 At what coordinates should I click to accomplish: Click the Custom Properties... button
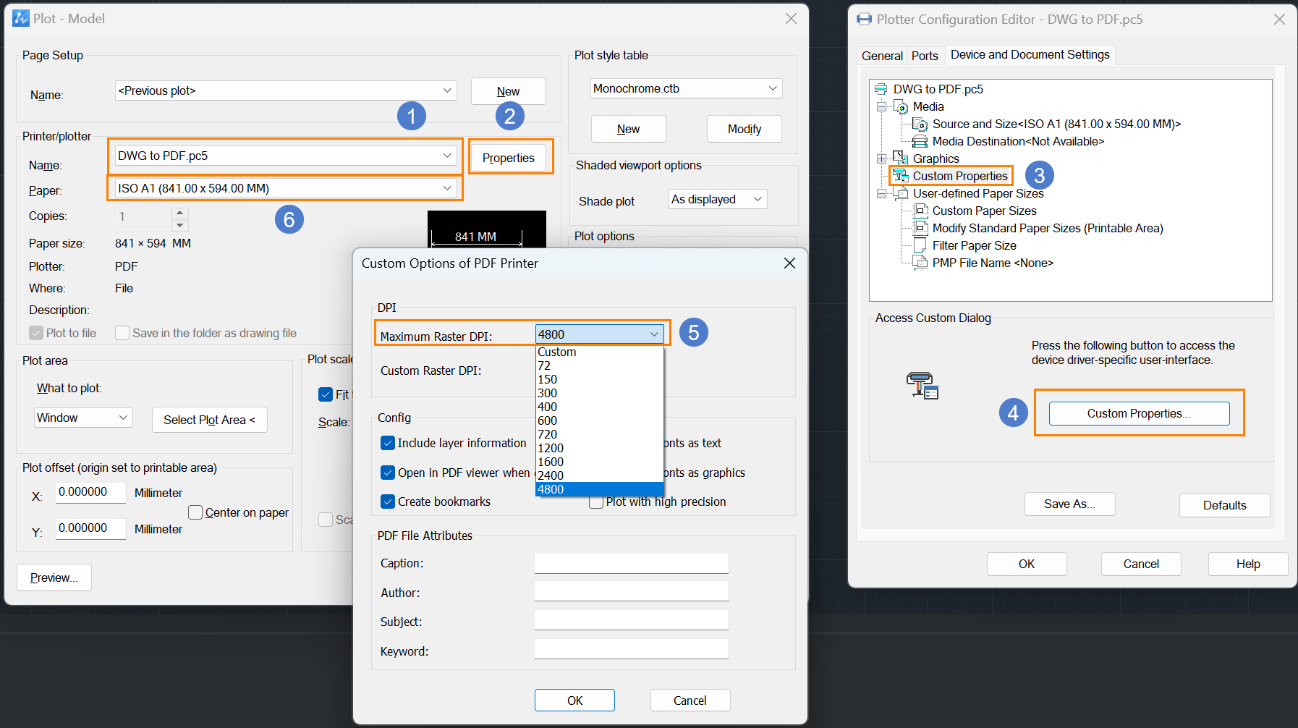click(1139, 414)
